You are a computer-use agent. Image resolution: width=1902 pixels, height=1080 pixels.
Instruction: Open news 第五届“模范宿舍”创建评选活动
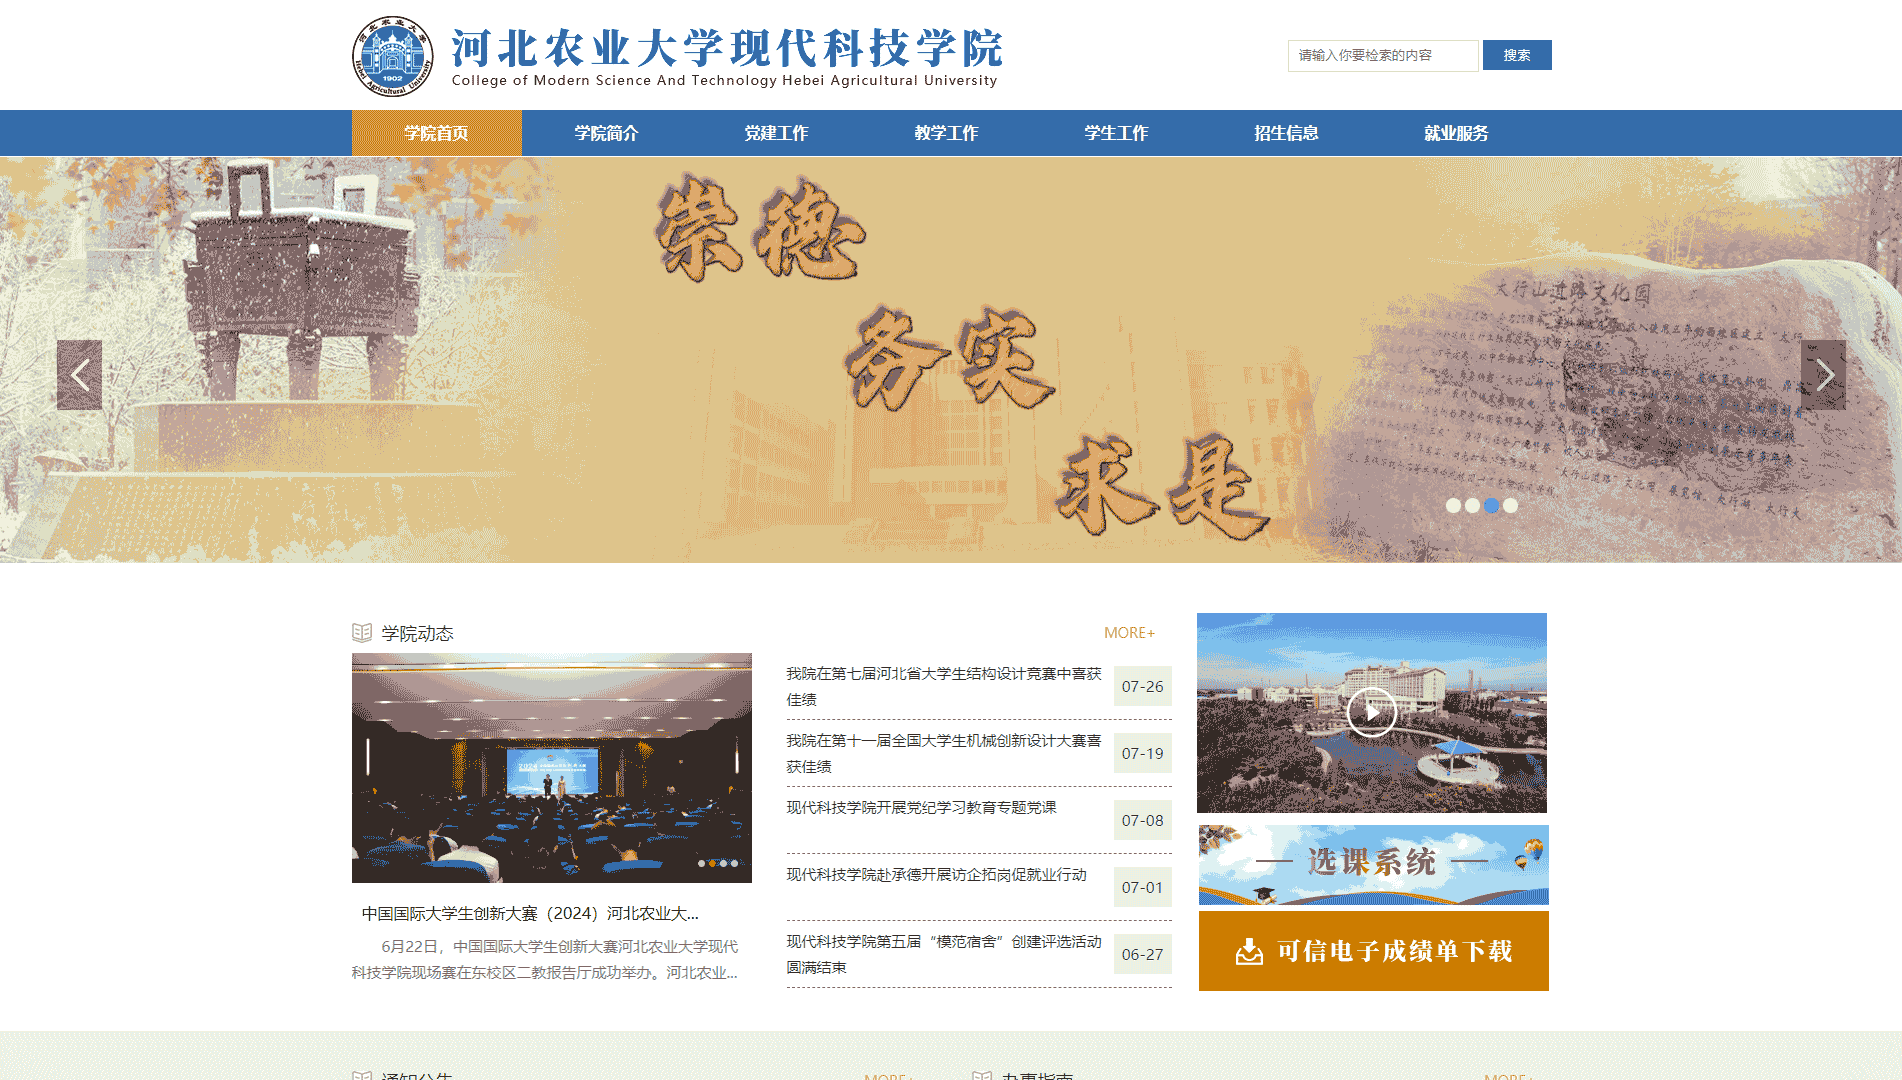click(x=943, y=954)
